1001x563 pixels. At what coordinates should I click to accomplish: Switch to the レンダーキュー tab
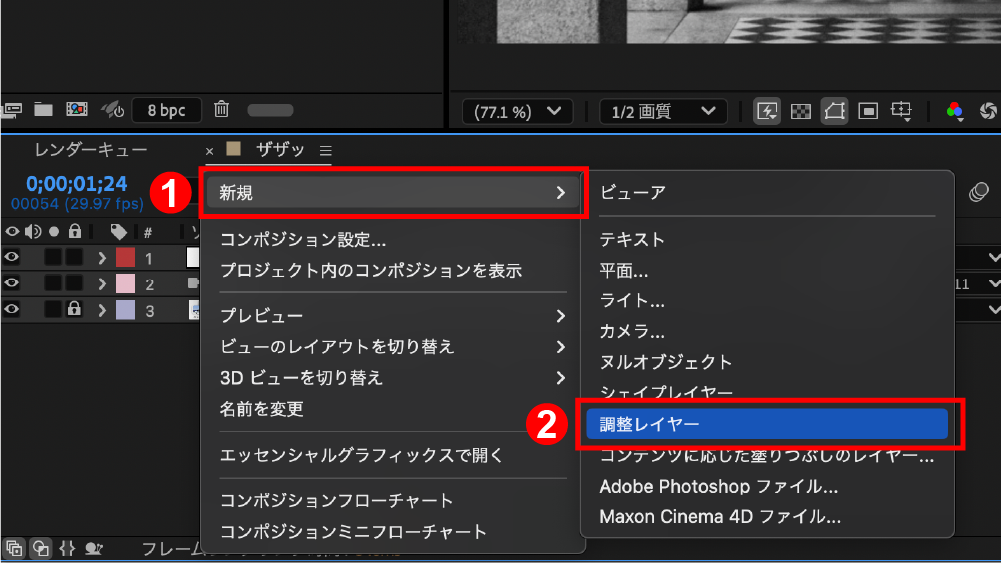pos(91,150)
